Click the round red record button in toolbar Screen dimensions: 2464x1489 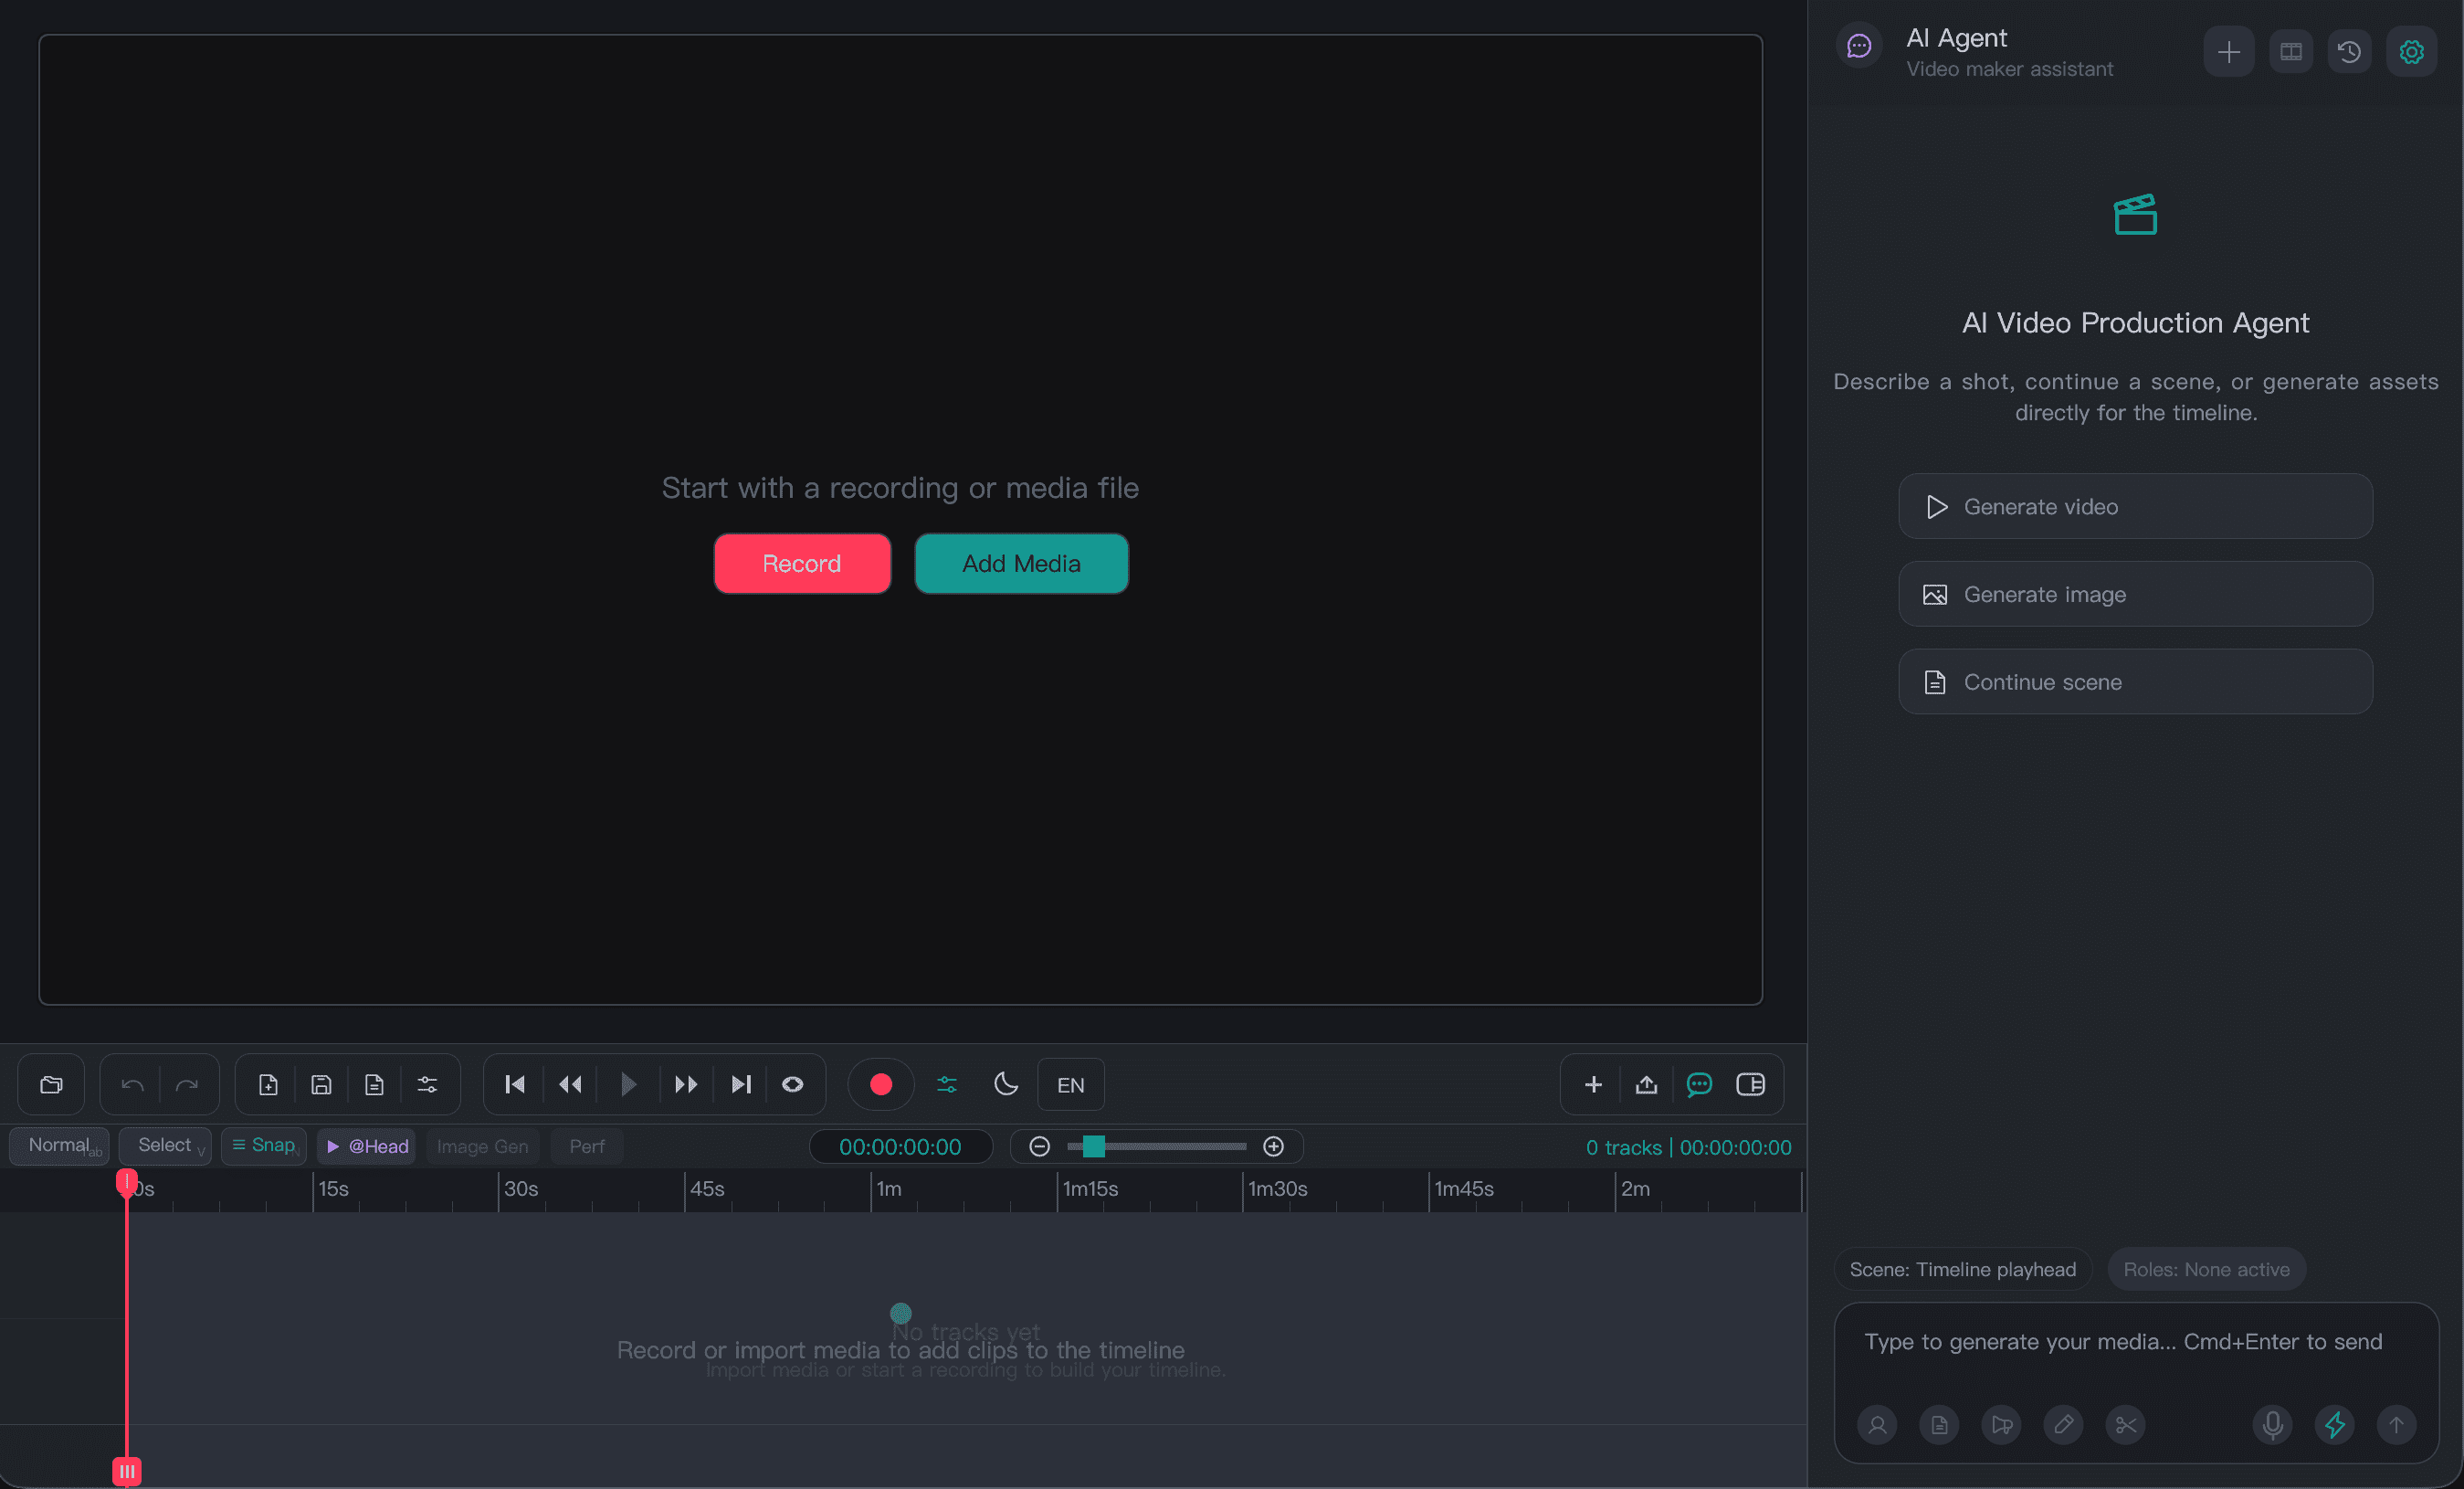coord(881,1084)
